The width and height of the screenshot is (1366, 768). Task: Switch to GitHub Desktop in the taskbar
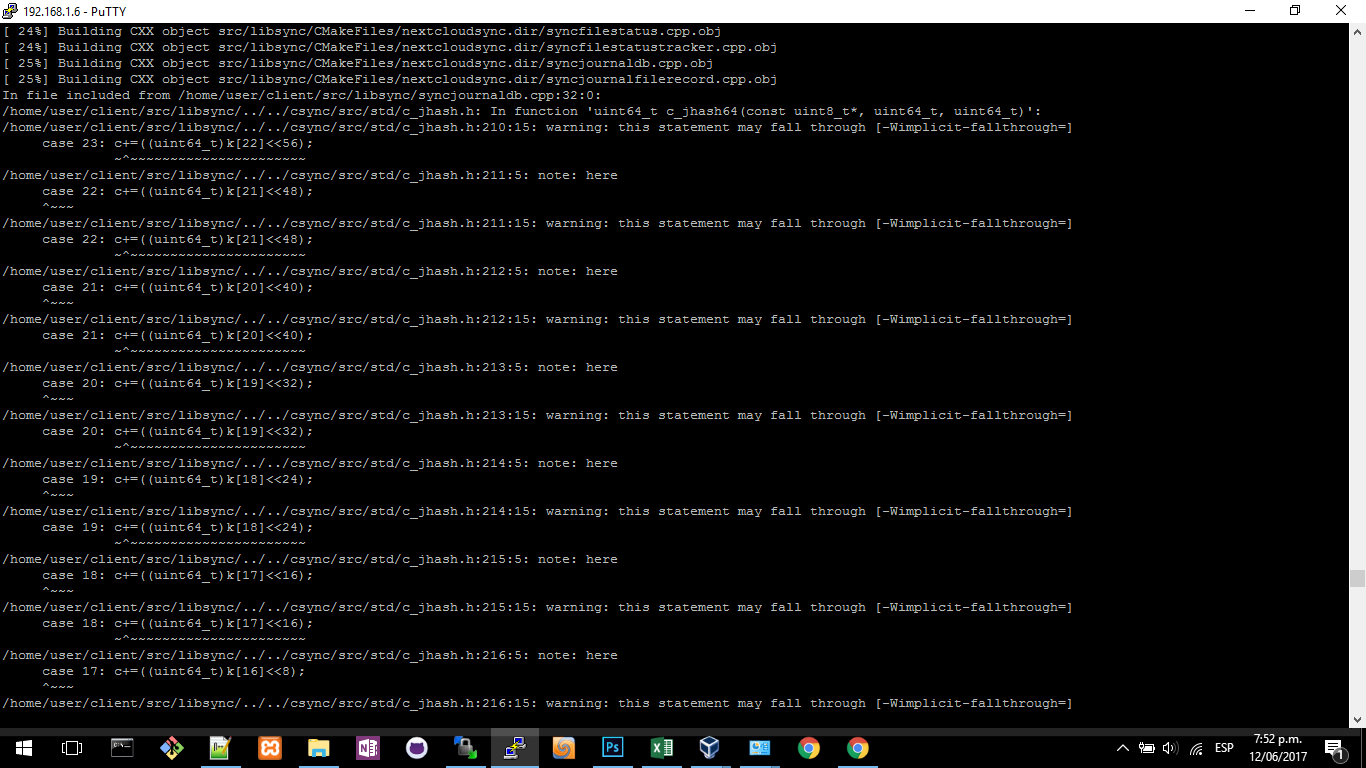[x=416, y=748]
